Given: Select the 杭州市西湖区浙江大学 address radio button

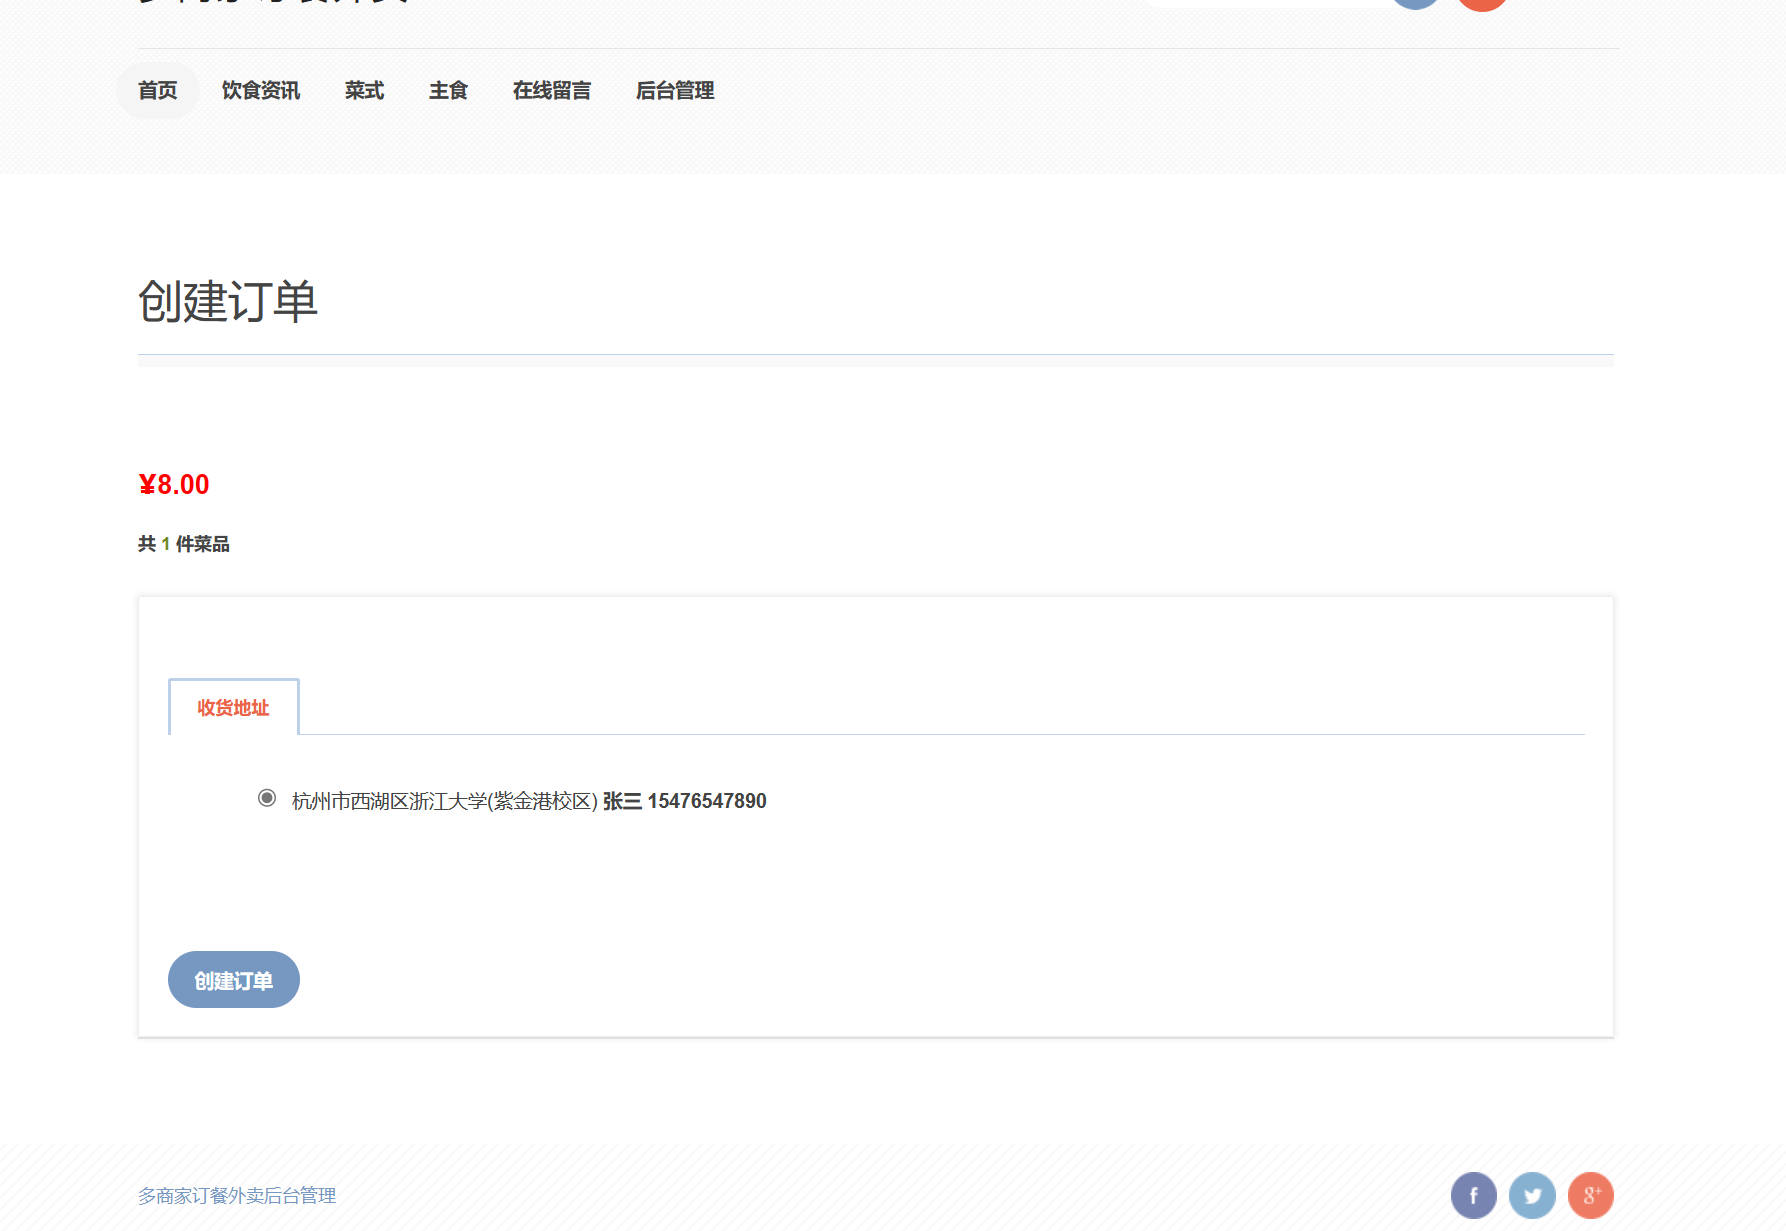Looking at the screenshot, I should [267, 798].
